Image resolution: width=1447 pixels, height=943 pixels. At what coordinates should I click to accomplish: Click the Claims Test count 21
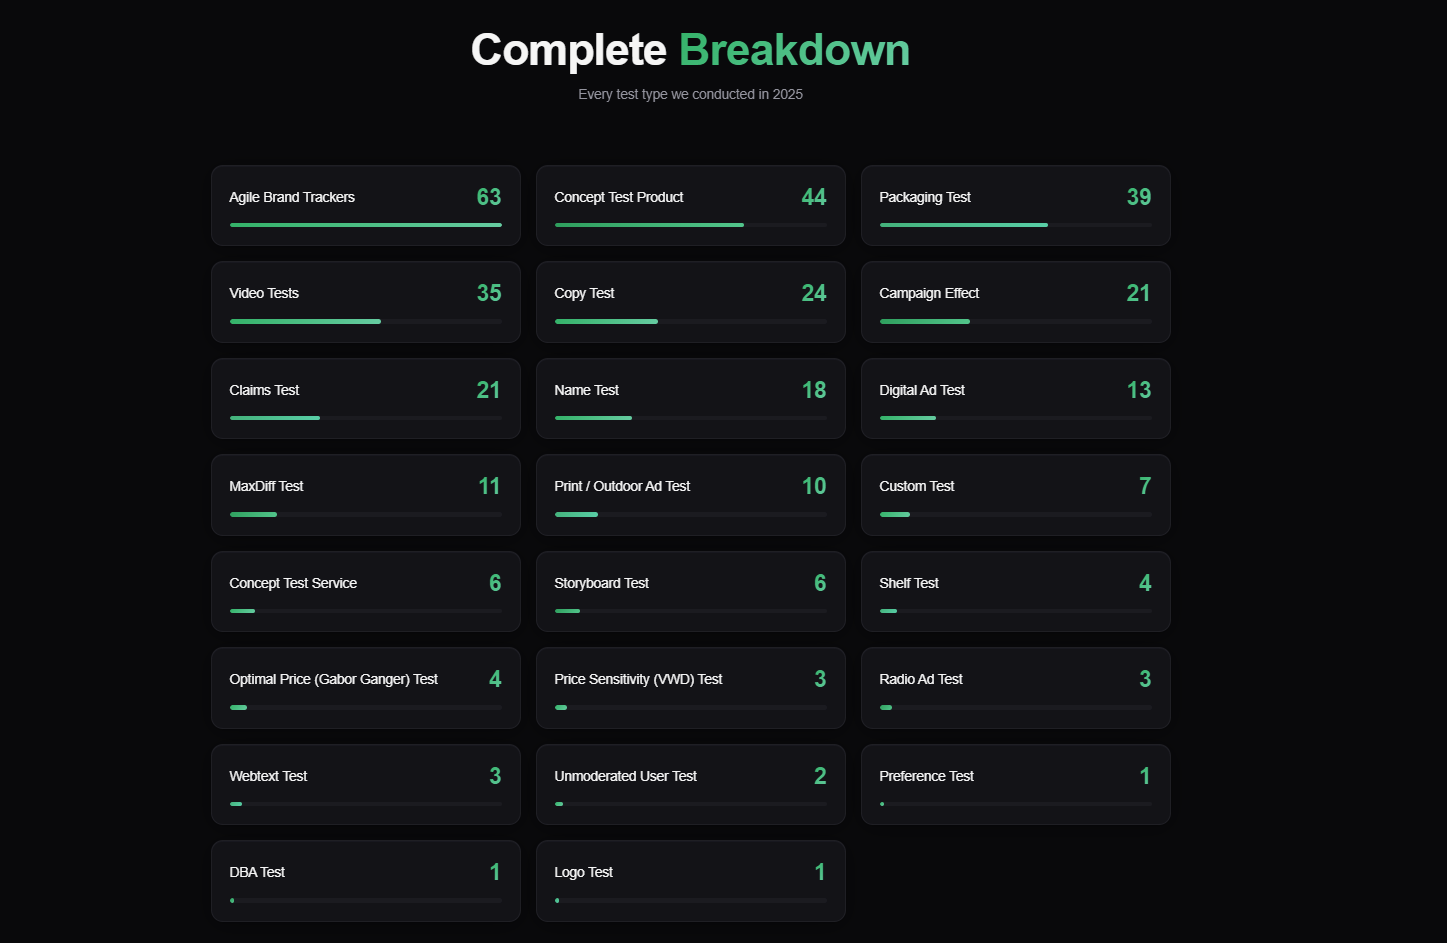(488, 390)
